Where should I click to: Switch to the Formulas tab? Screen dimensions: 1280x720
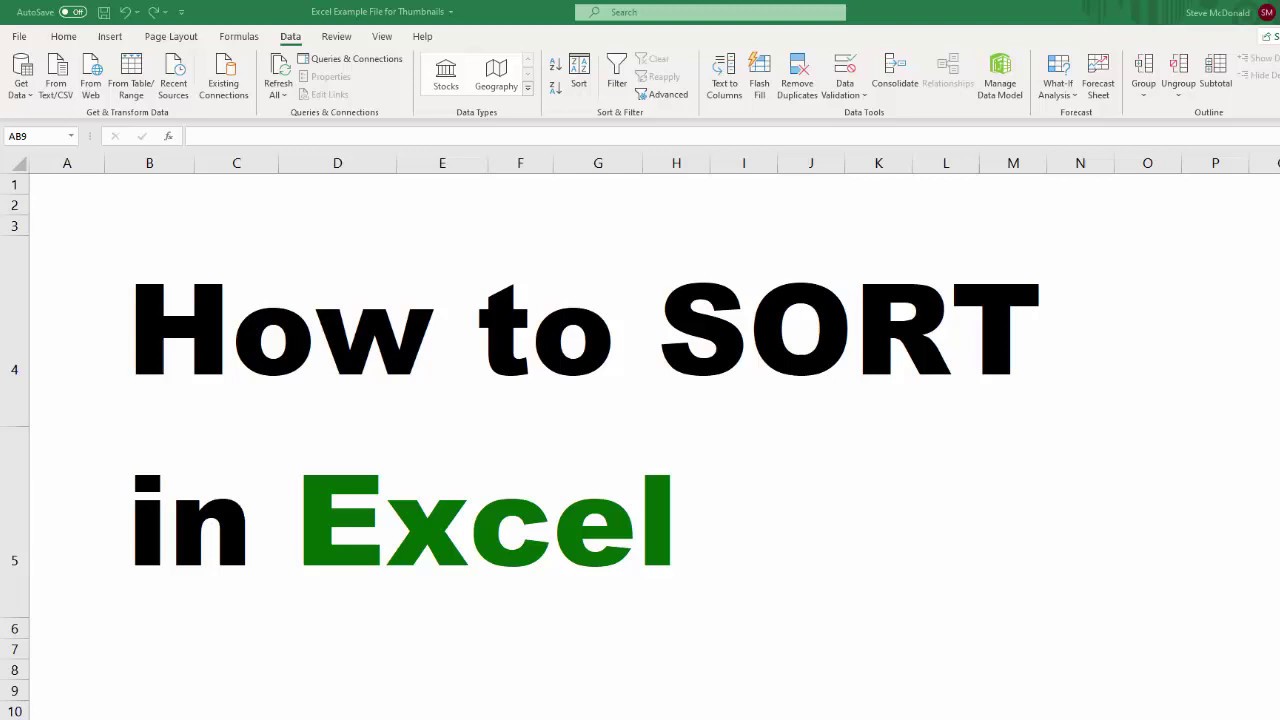(239, 37)
